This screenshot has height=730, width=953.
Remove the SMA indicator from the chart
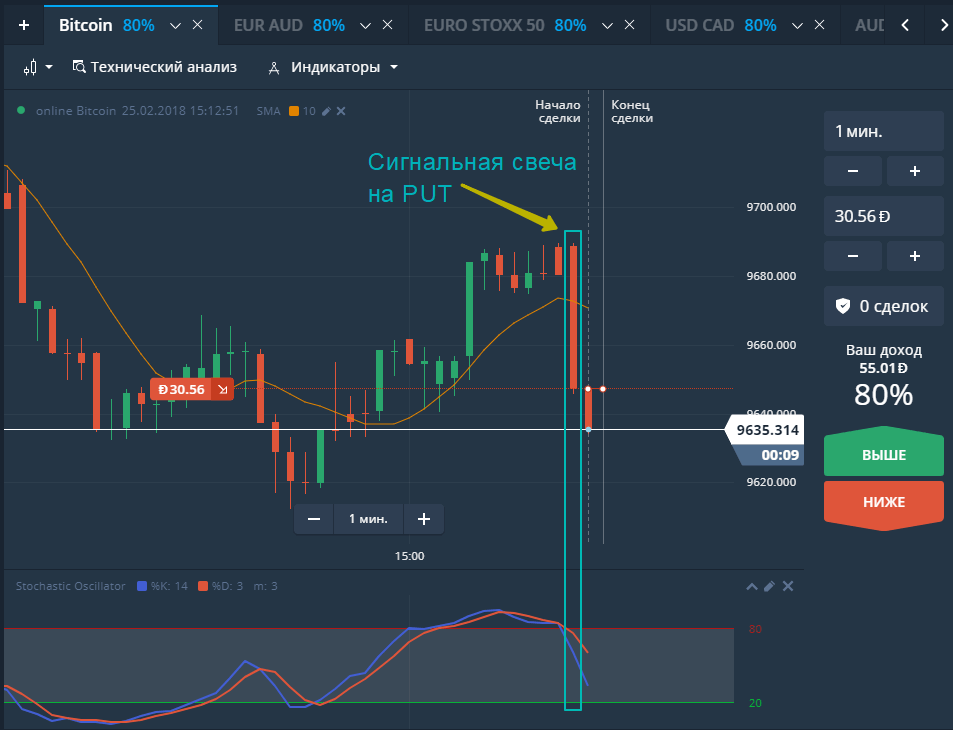tap(341, 111)
